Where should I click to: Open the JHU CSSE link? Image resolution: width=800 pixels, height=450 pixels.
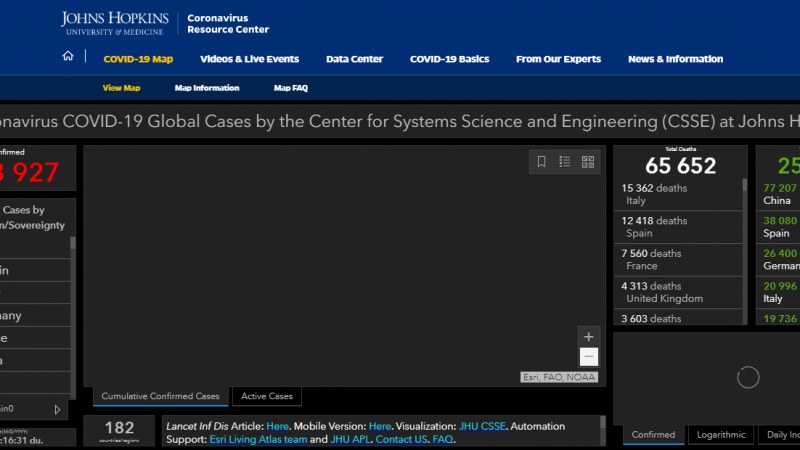point(482,426)
